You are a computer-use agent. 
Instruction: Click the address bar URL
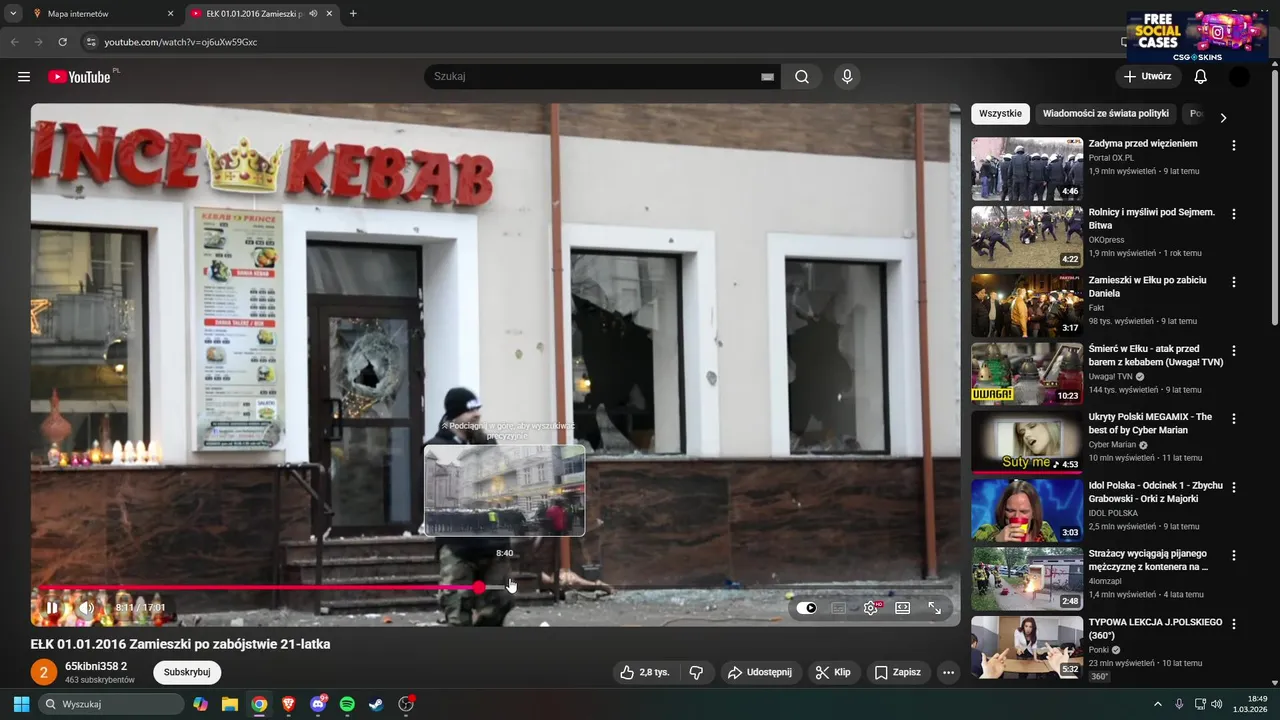click(181, 42)
